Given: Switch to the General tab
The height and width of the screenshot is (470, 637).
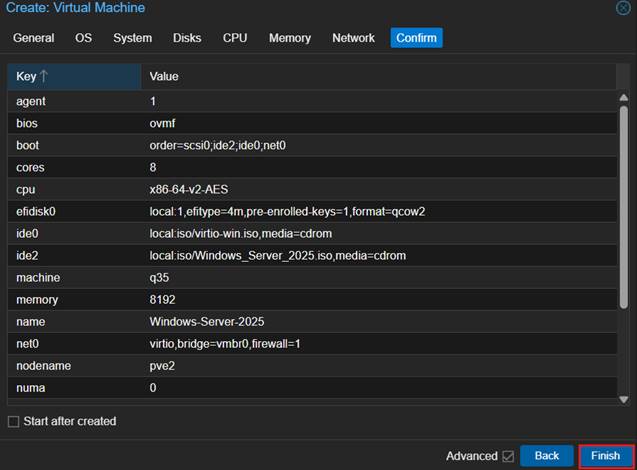Looking at the screenshot, I should point(34,38).
